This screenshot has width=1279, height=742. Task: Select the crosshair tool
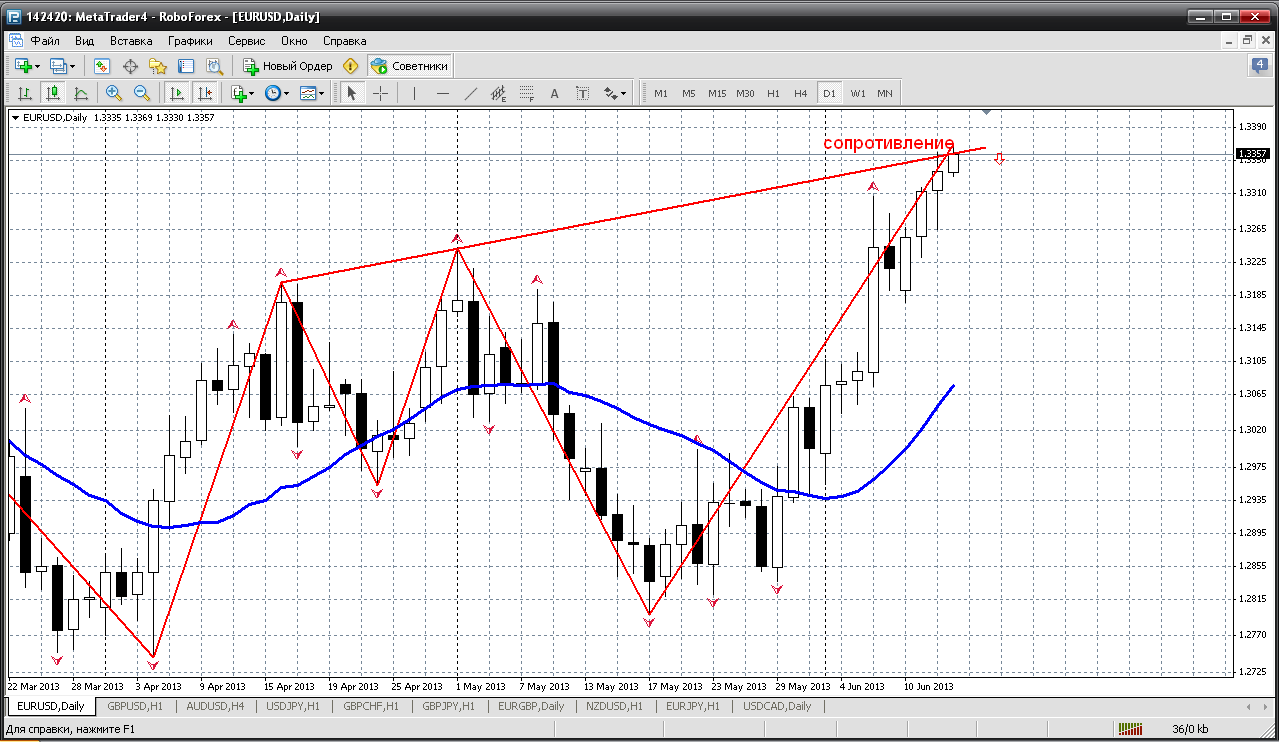point(381,93)
